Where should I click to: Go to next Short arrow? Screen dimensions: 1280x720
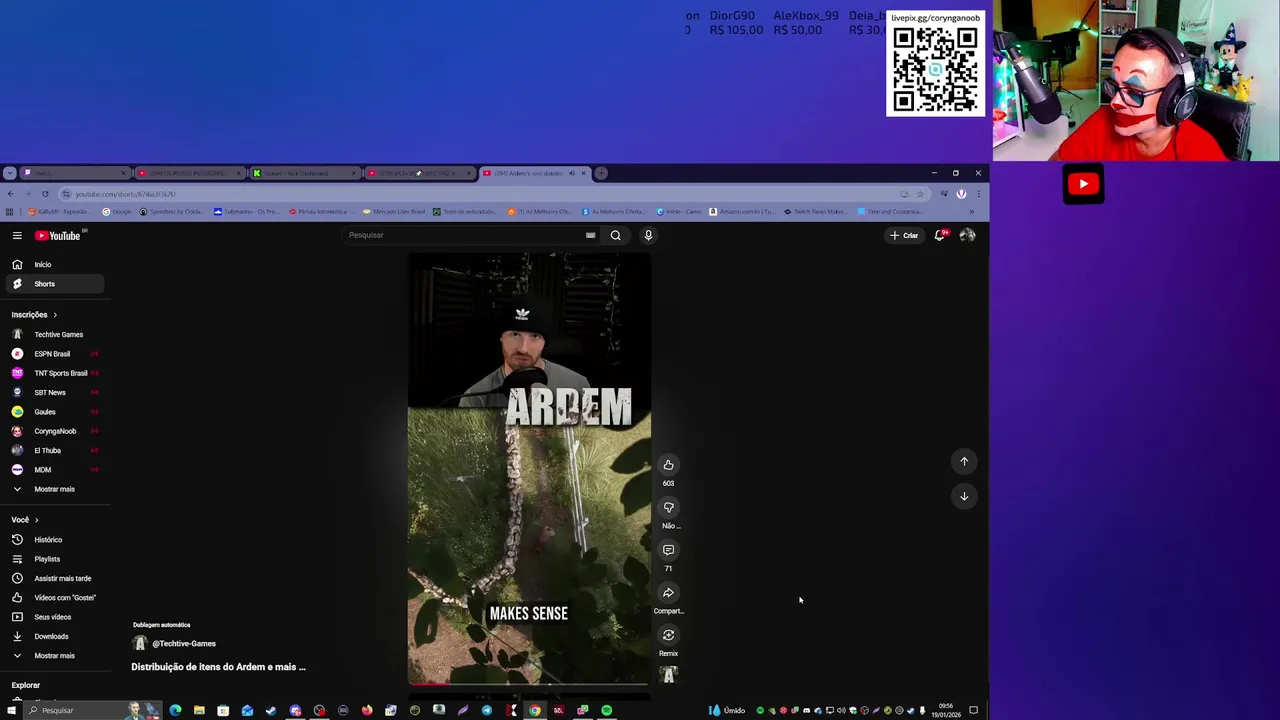964,496
